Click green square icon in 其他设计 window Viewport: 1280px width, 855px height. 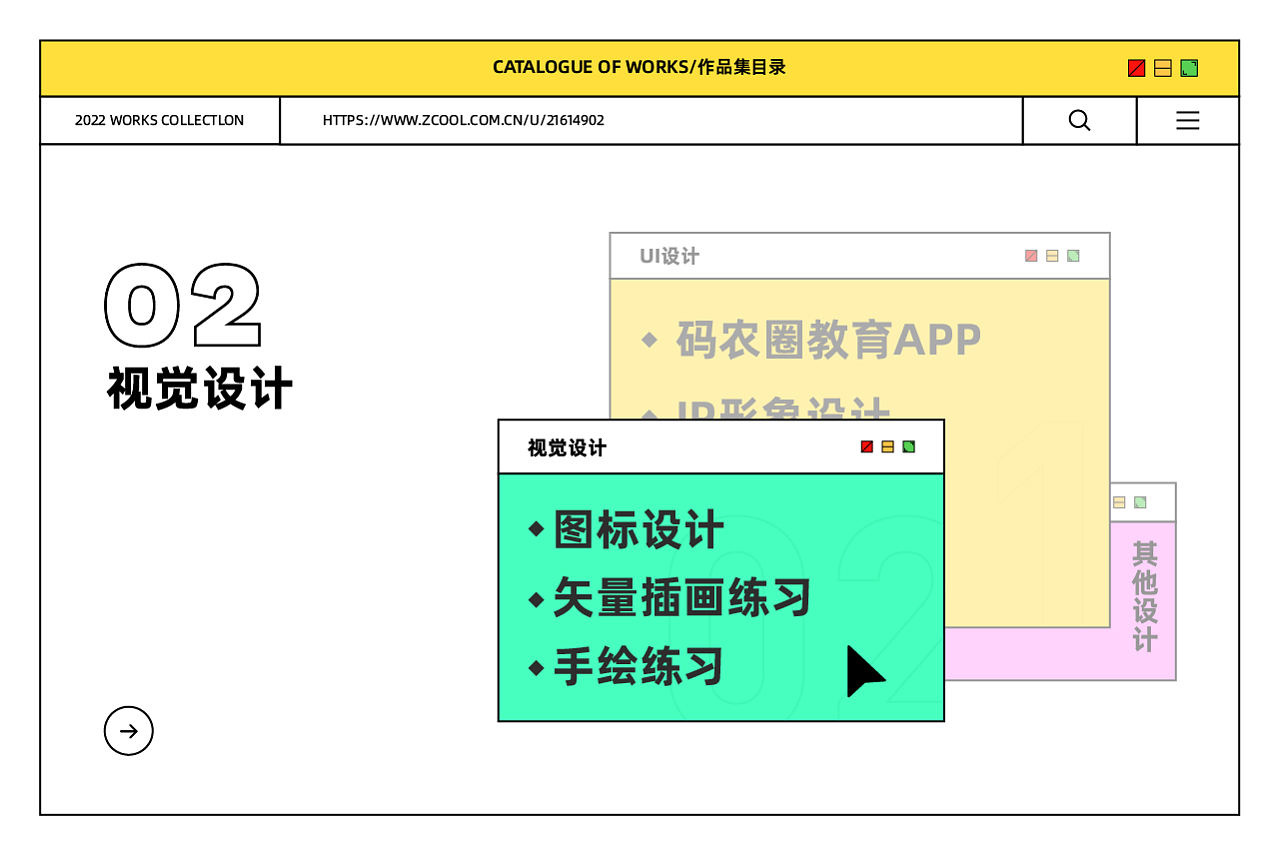[x=1140, y=502]
